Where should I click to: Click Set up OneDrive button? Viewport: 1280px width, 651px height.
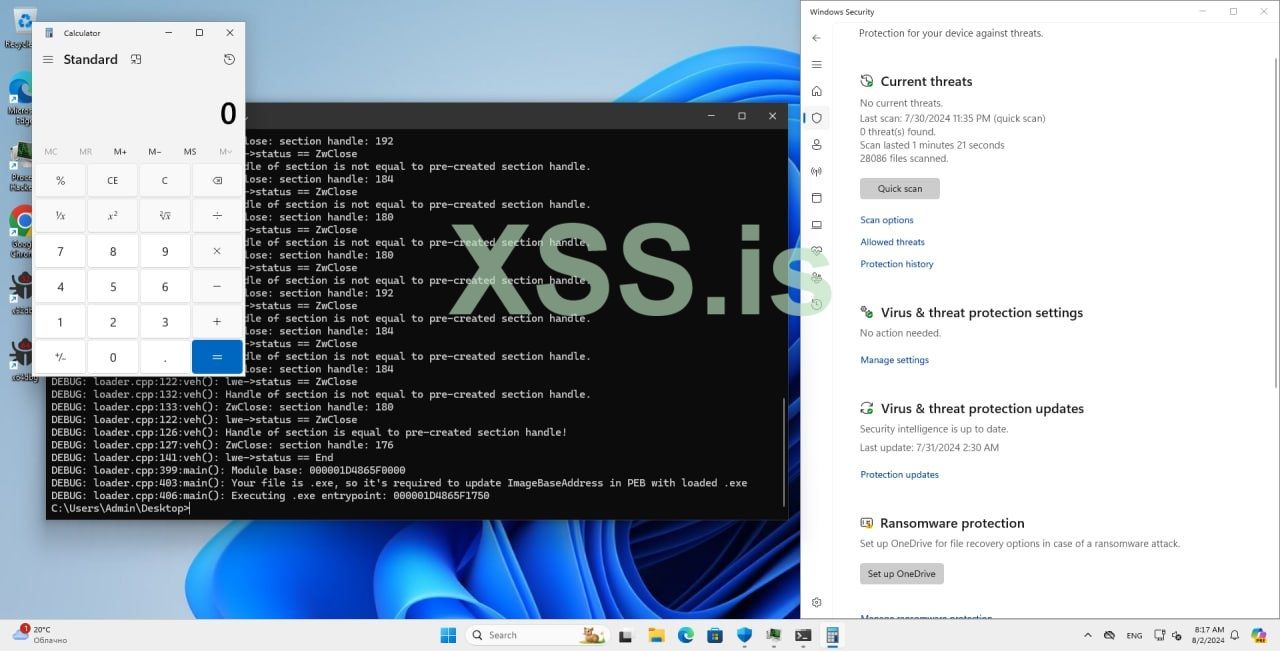[x=901, y=574]
